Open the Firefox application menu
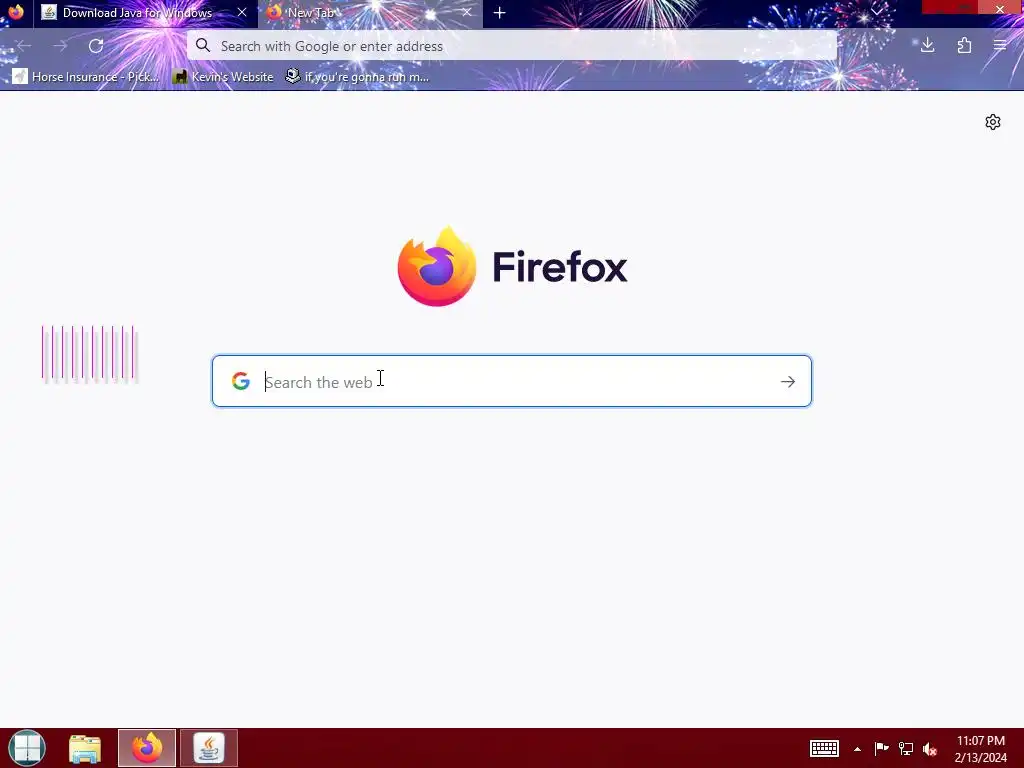The image size is (1024, 768). 1000,45
